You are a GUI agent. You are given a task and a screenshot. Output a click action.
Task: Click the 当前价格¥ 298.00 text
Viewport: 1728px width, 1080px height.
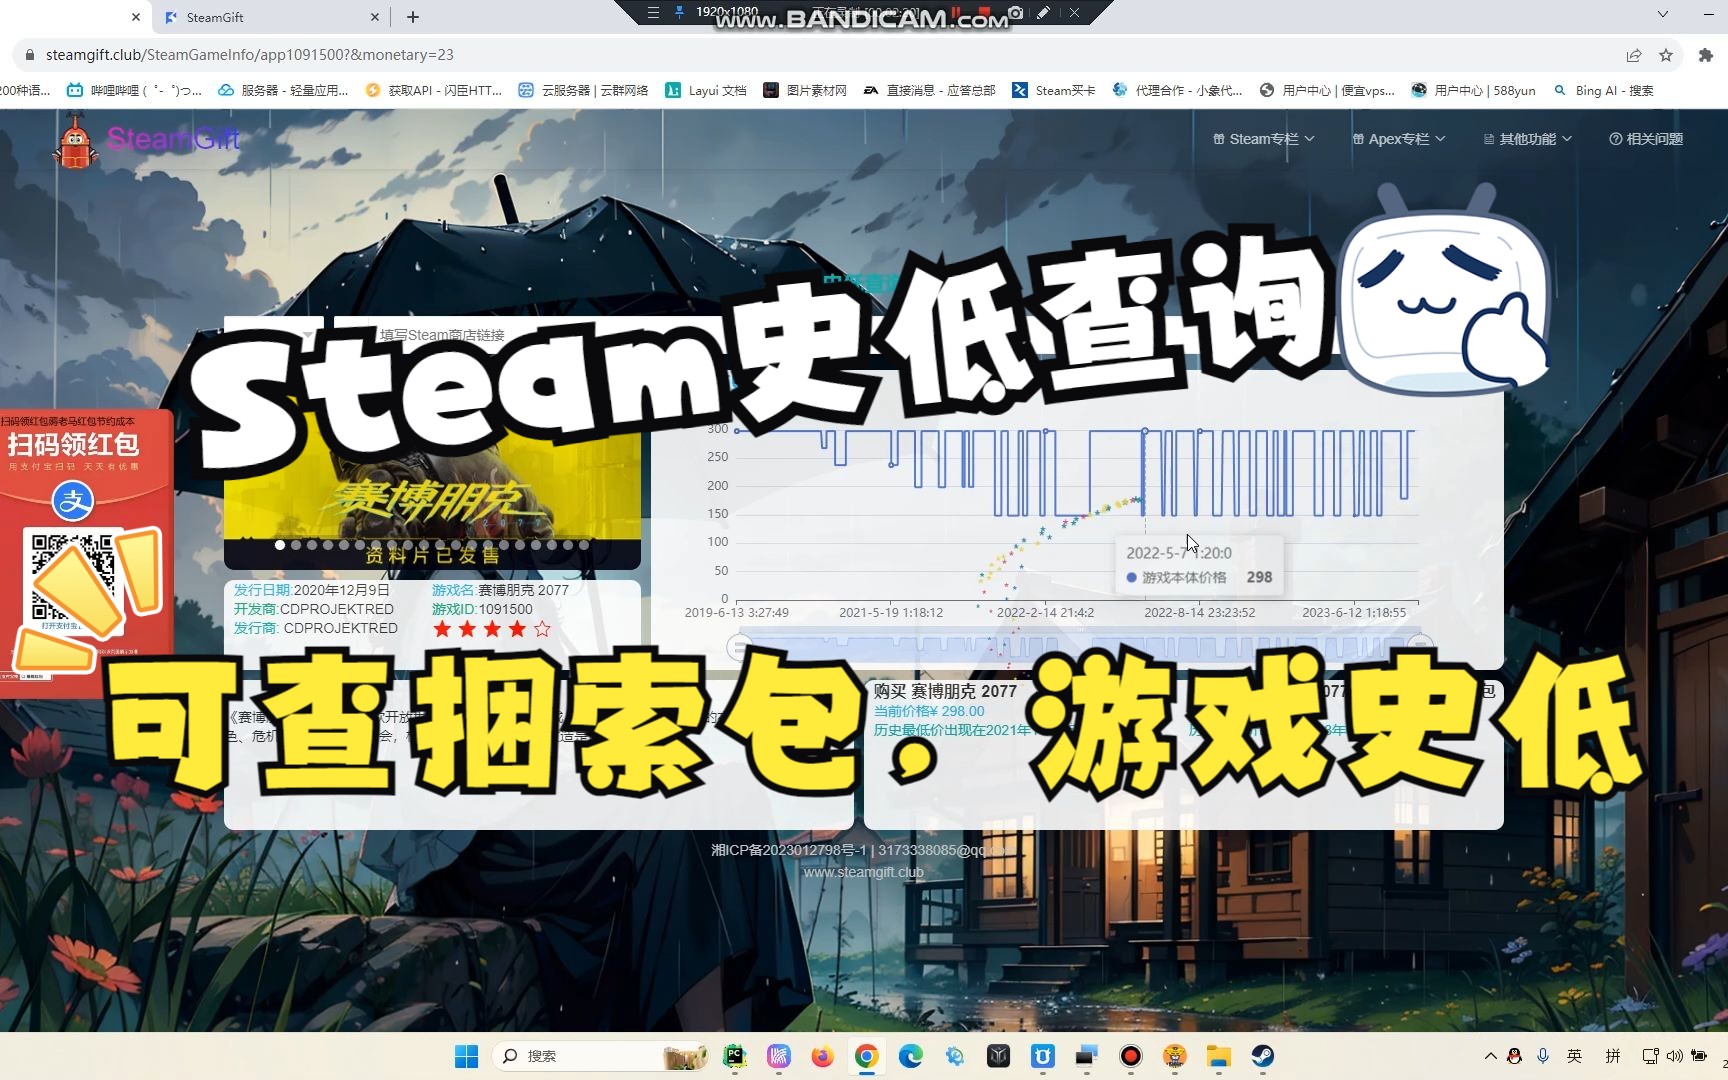(x=929, y=711)
